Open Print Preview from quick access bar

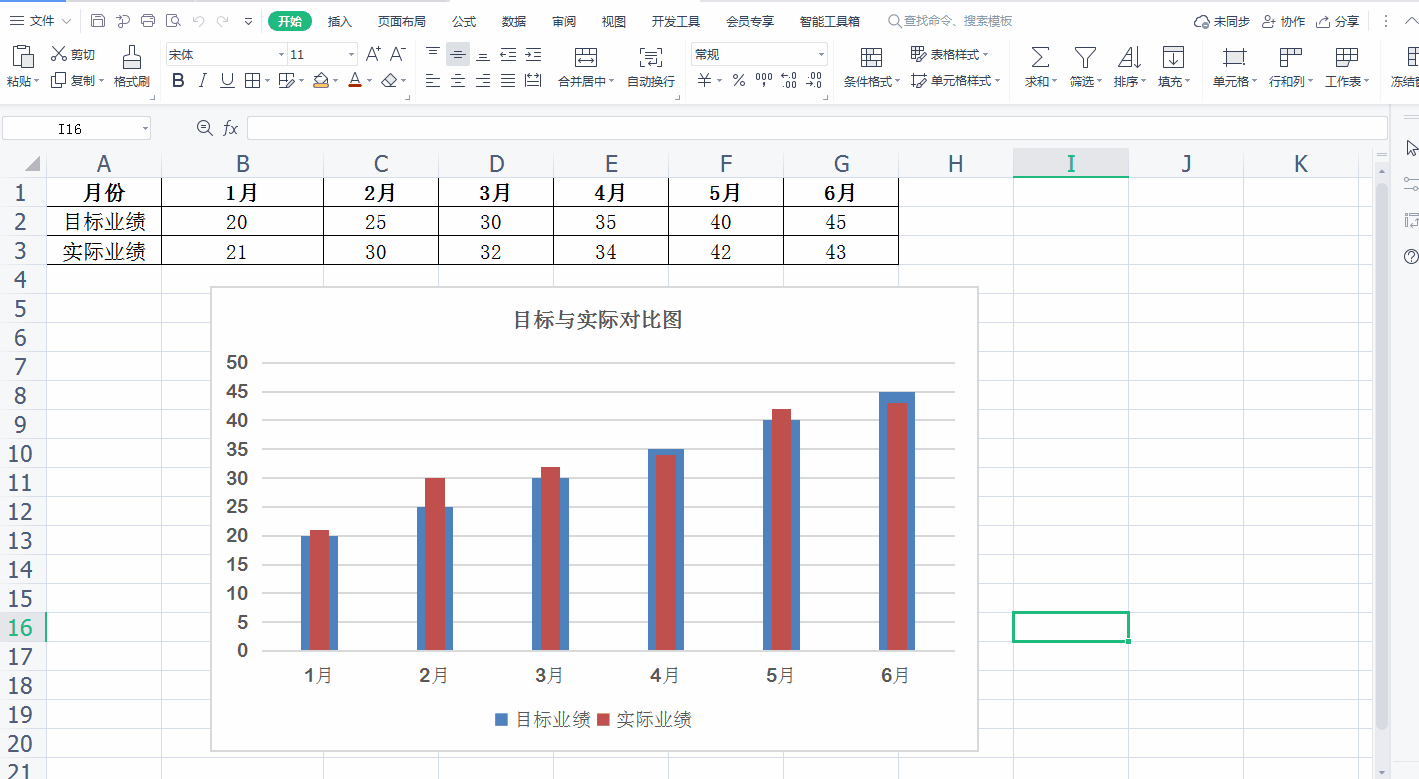[173, 21]
